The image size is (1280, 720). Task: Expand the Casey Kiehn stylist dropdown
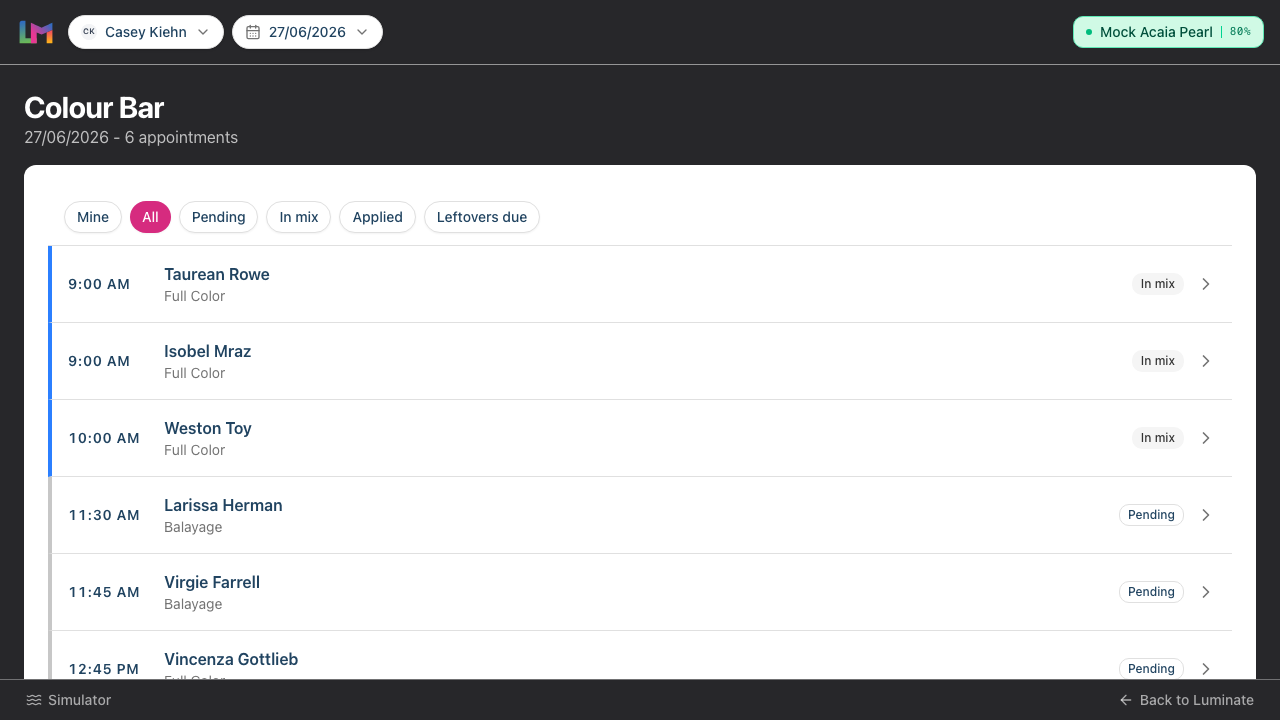(146, 32)
